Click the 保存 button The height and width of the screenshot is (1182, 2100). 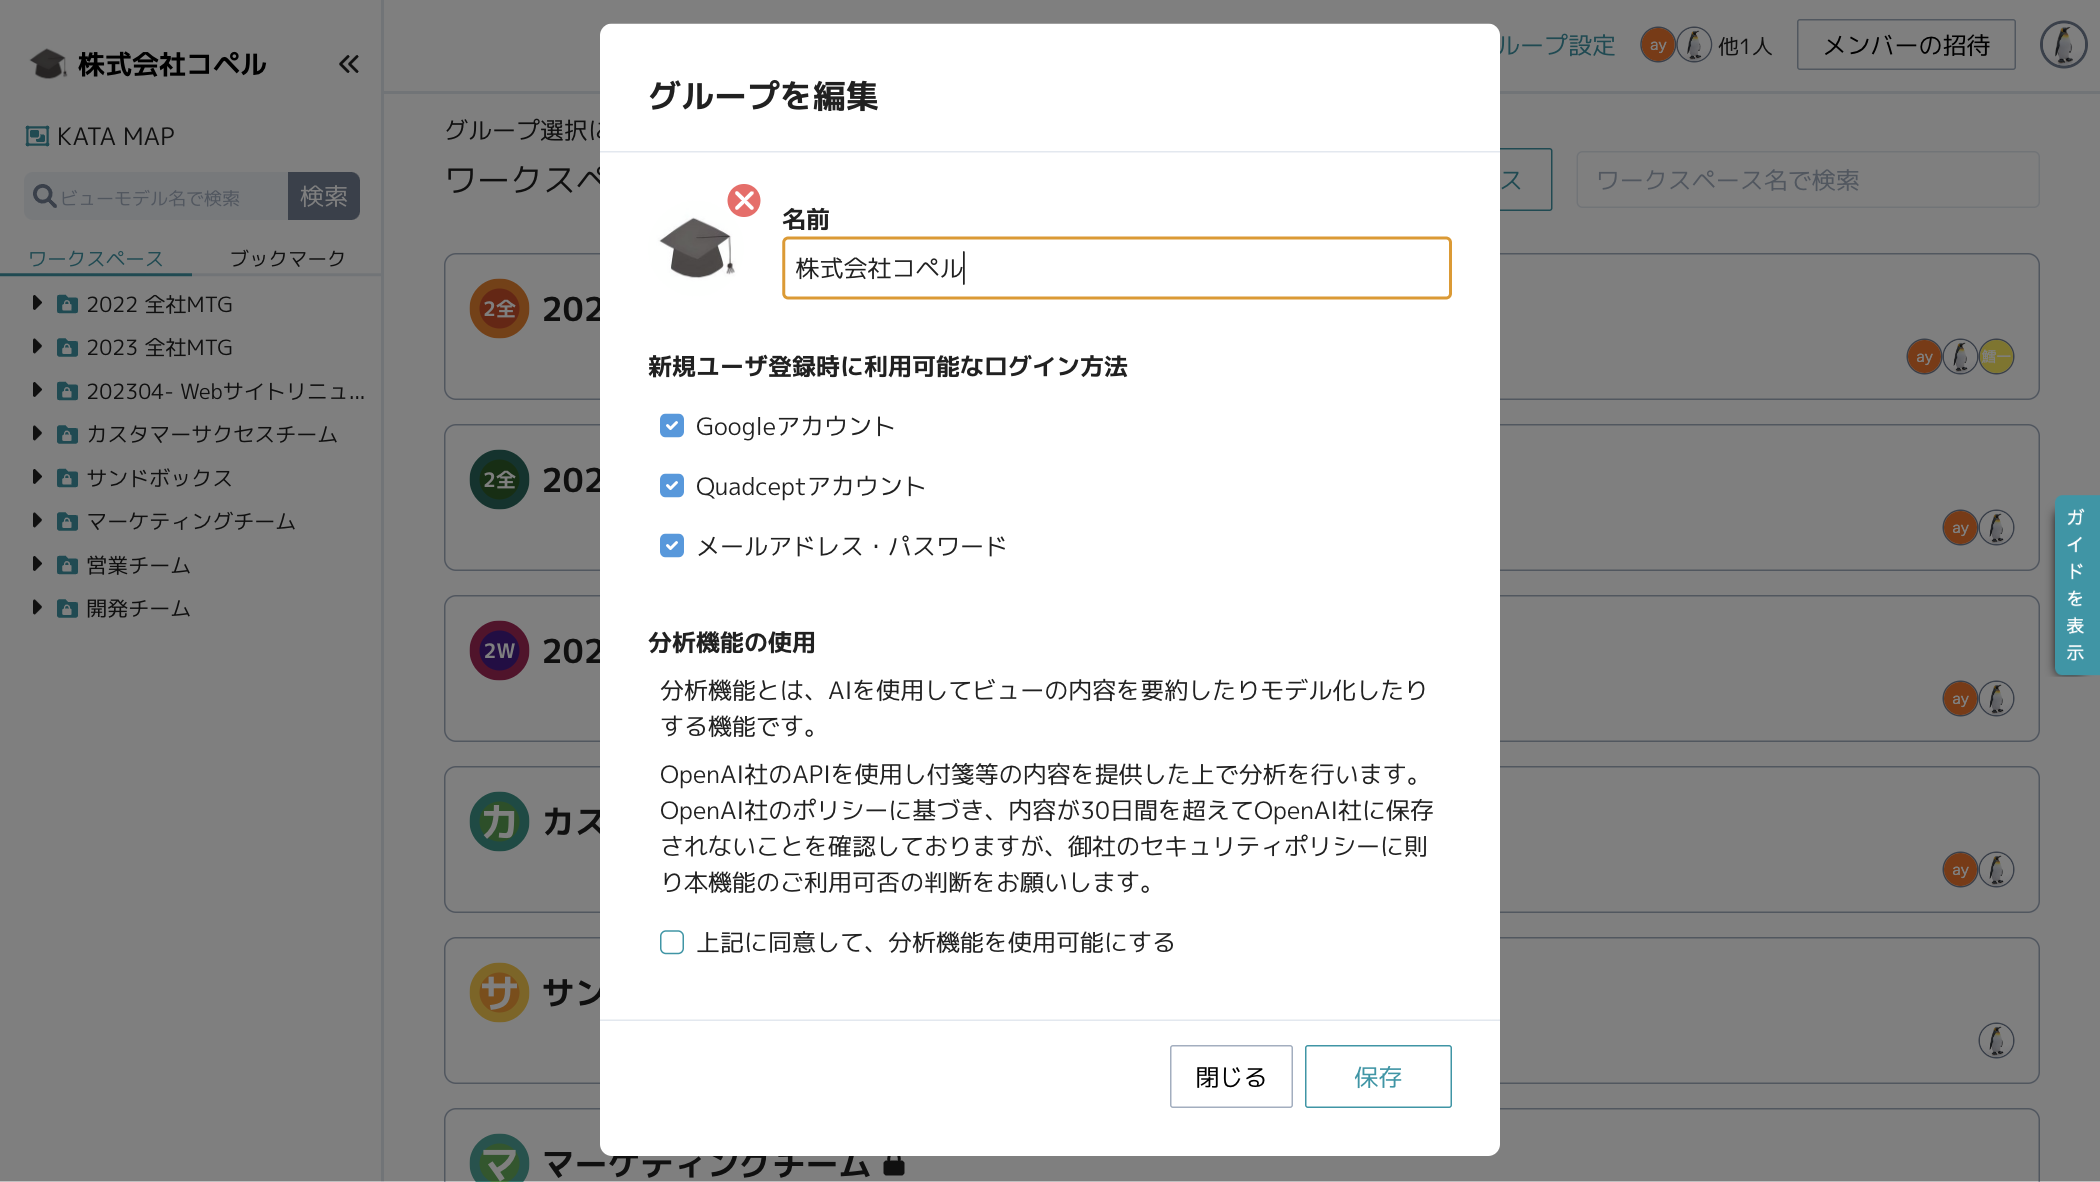coord(1378,1076)
